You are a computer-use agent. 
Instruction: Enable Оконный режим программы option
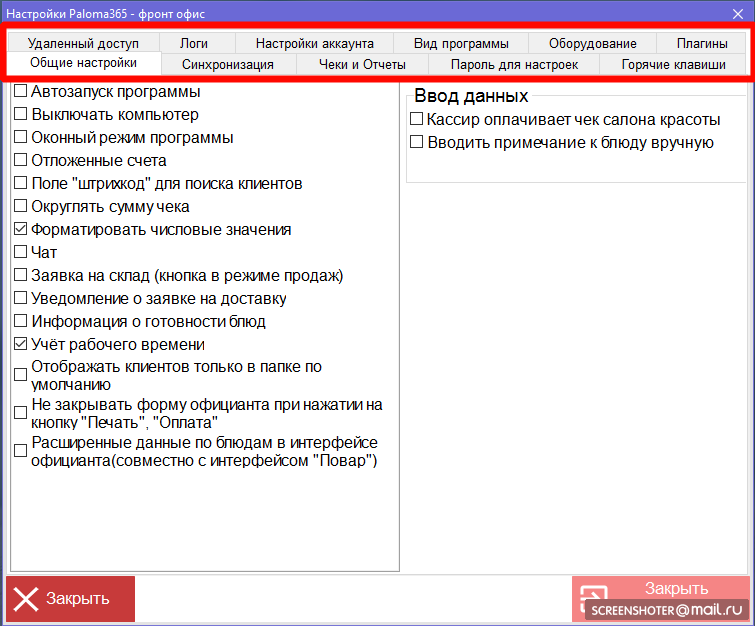tap(21, 138)
